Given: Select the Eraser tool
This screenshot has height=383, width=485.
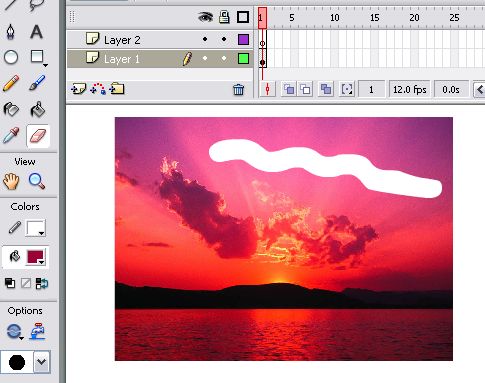Looking at the screenshot, I should click(x=38, y=136).
